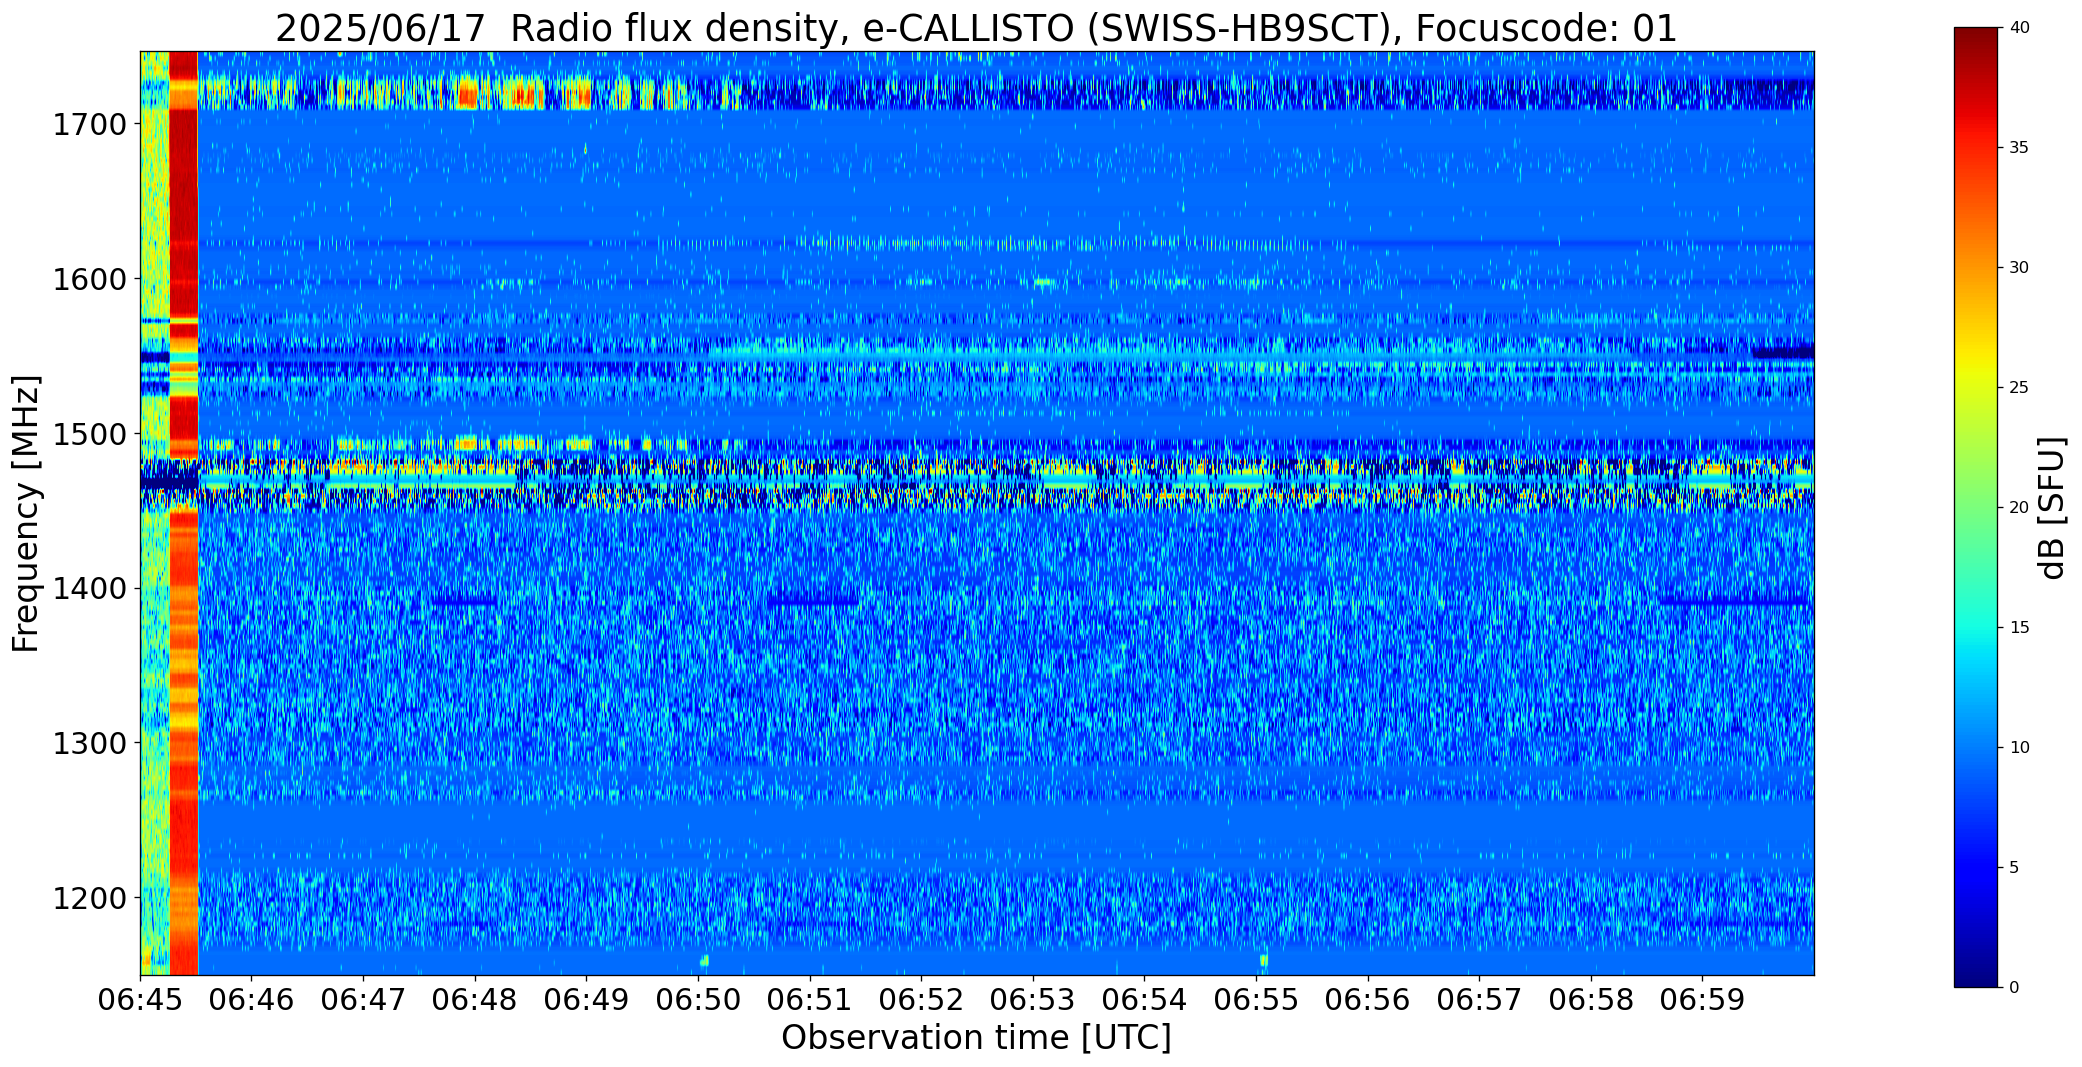Click the 06:56 time tick label

point(1368,999)
